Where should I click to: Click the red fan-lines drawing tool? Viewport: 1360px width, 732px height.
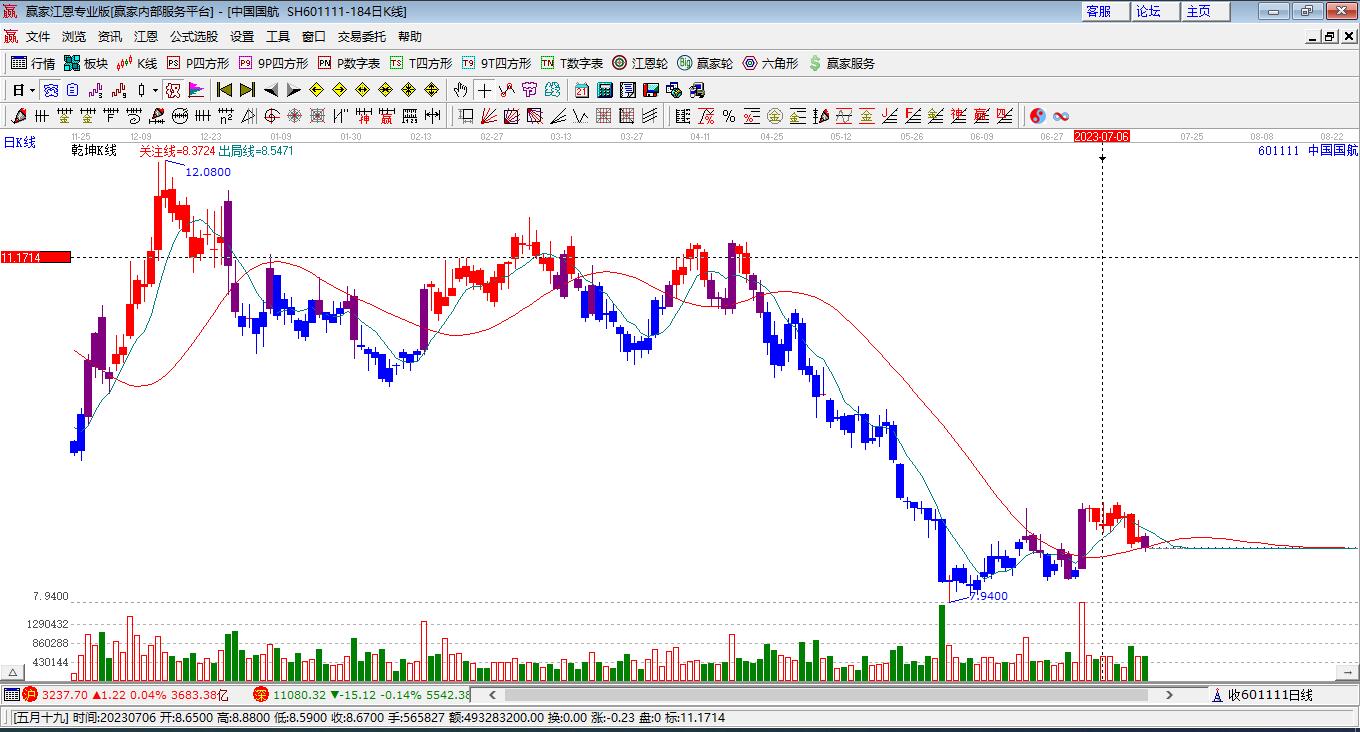[x=489, y=116]
